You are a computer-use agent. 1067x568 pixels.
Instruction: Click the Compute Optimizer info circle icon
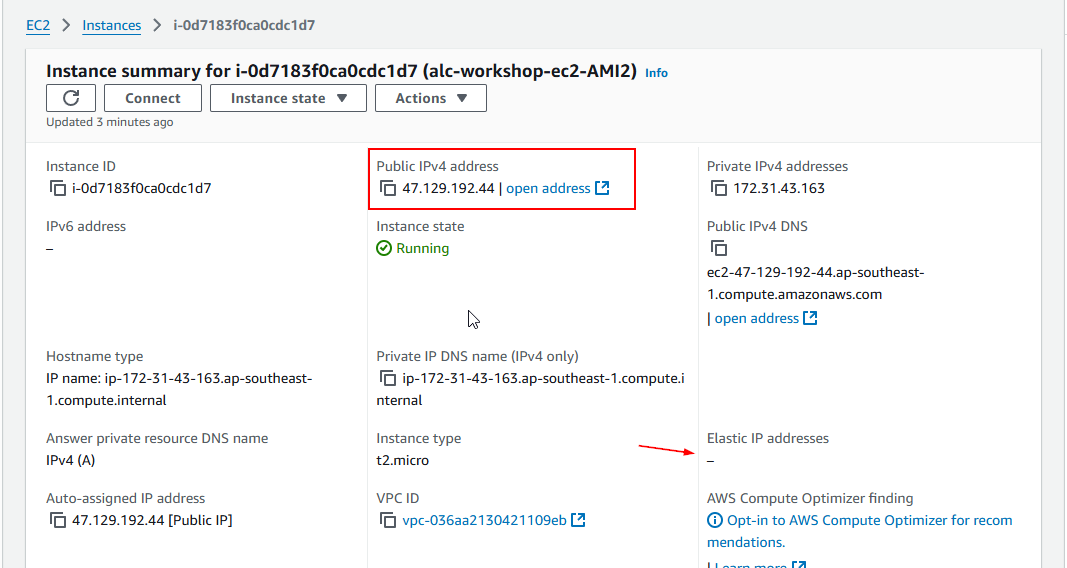[x=715, y=520]
